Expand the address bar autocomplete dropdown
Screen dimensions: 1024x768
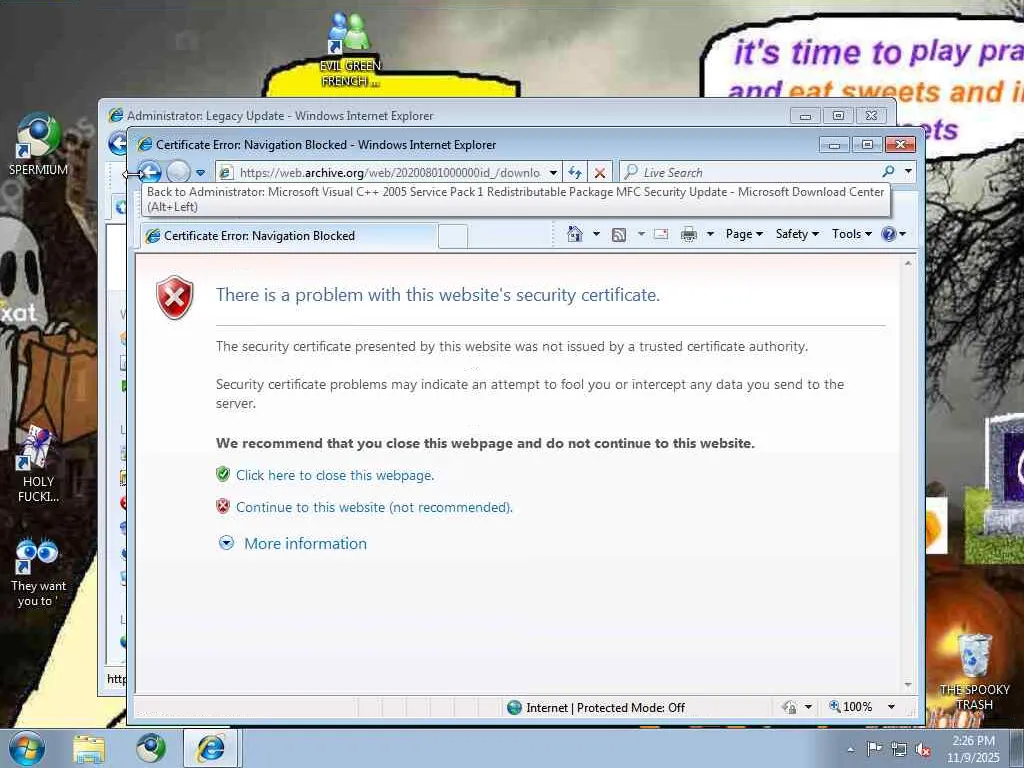coord(553,172)
